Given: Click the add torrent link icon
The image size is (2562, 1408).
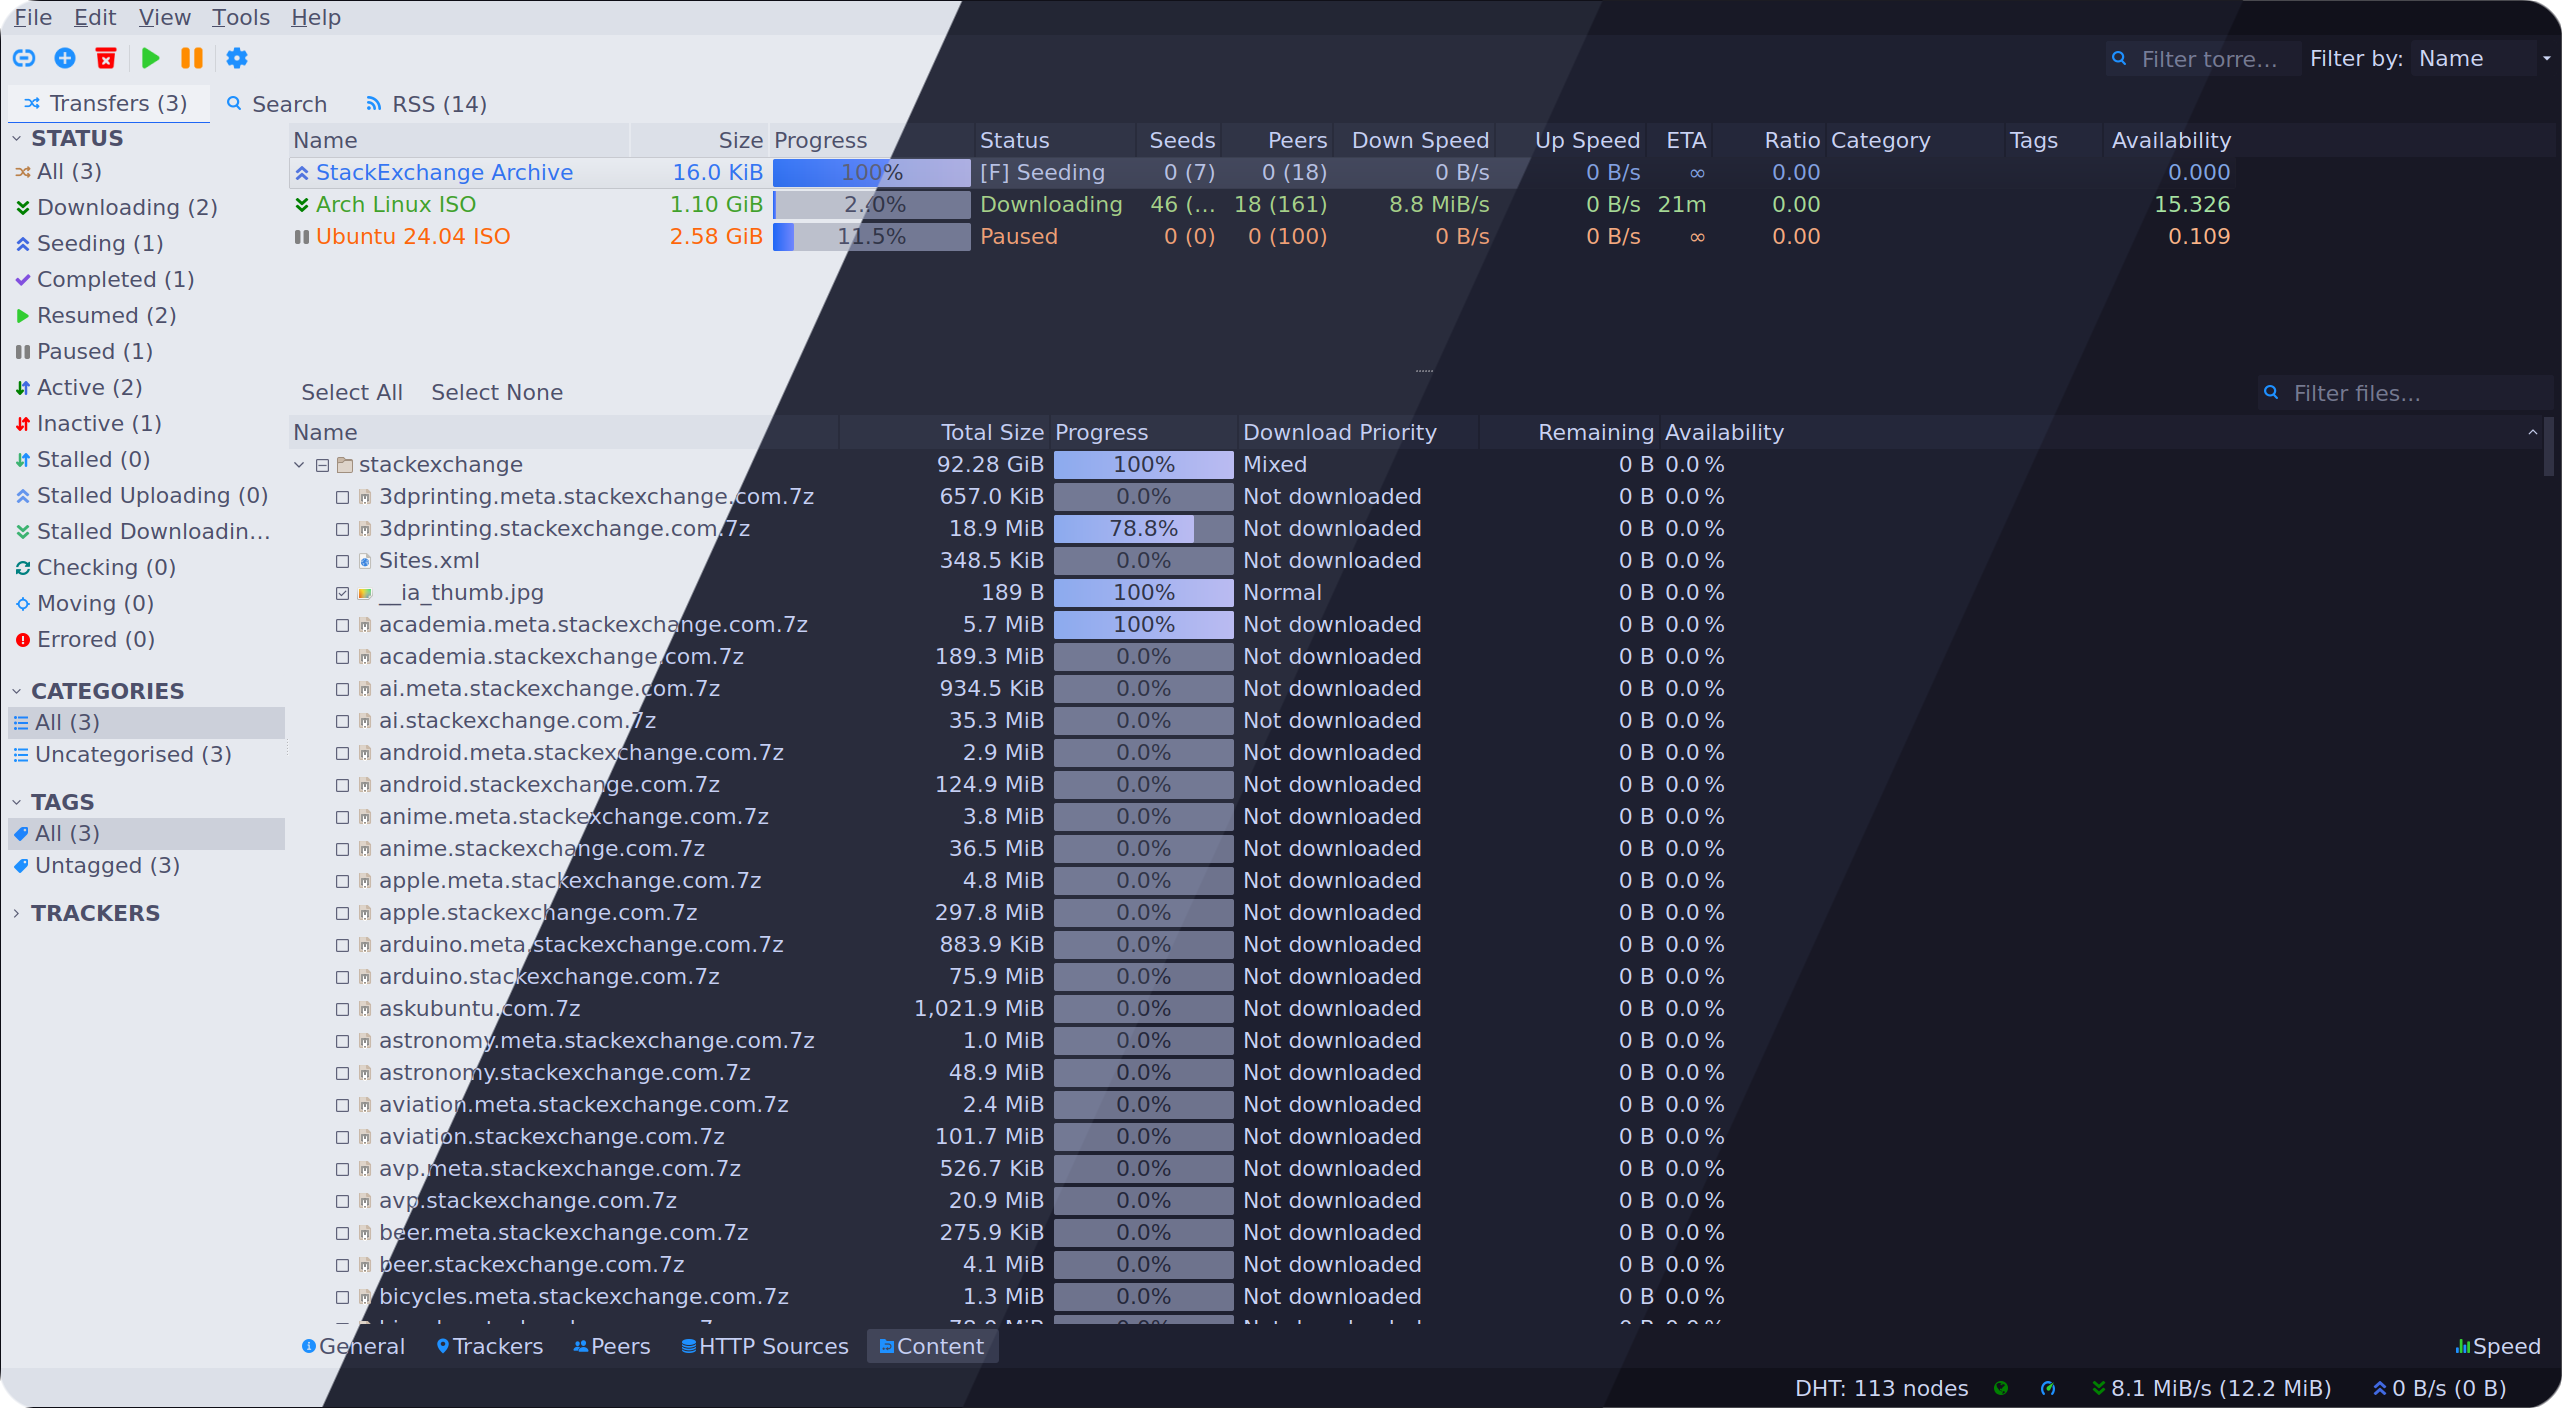Looking at the screenshot, I should tap(24, 58).
